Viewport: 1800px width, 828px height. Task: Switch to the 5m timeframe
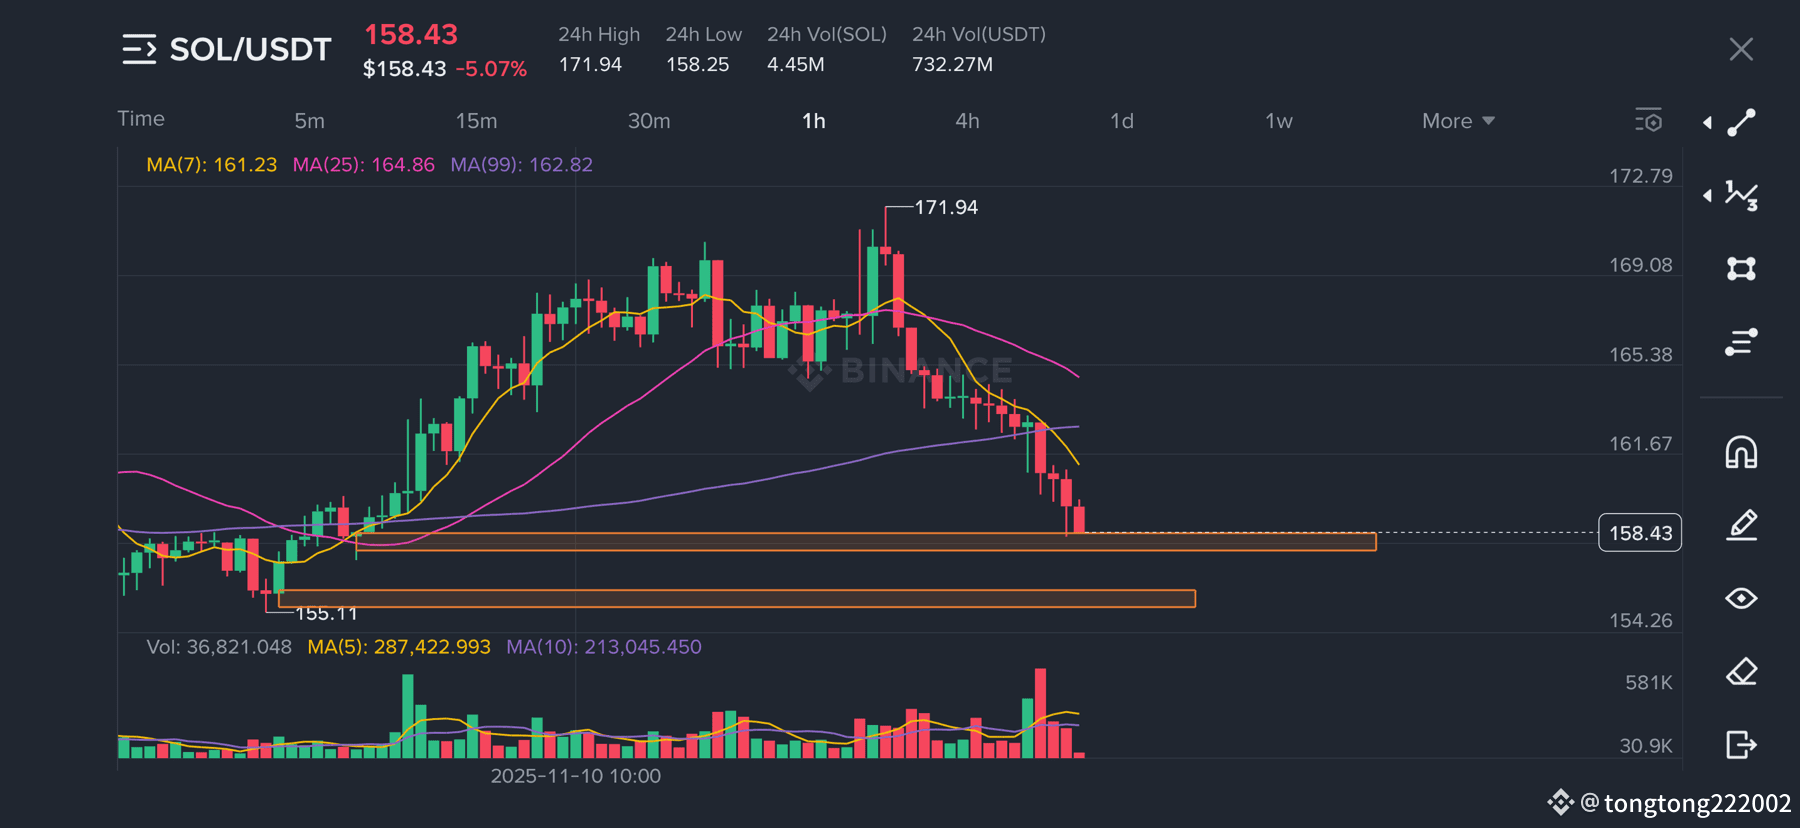309,121
